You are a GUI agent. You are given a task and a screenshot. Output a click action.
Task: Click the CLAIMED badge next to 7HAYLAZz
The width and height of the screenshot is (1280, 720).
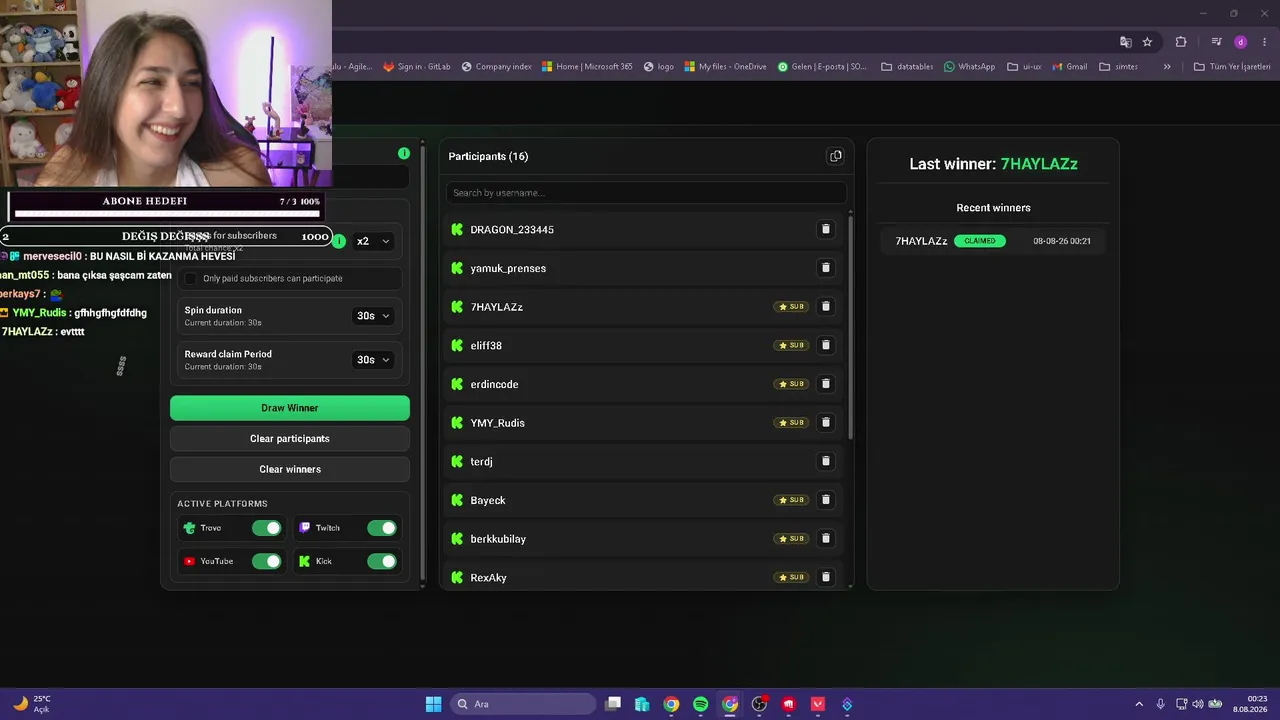[x=980, y=241]
